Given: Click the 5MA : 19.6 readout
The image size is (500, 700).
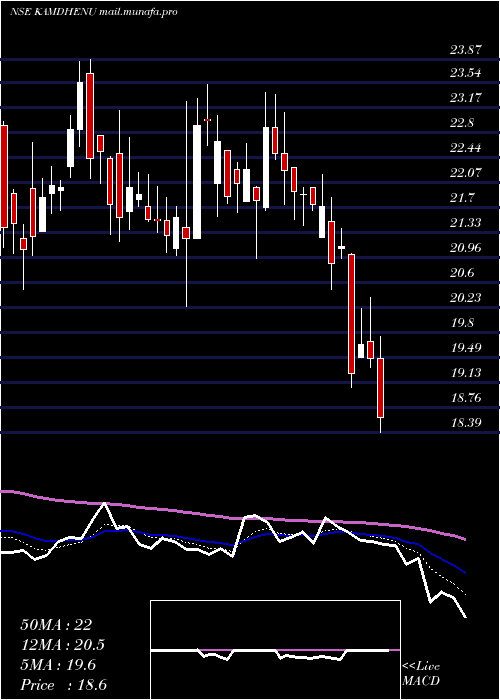Looking at the screenshot, I should point(58,666).
